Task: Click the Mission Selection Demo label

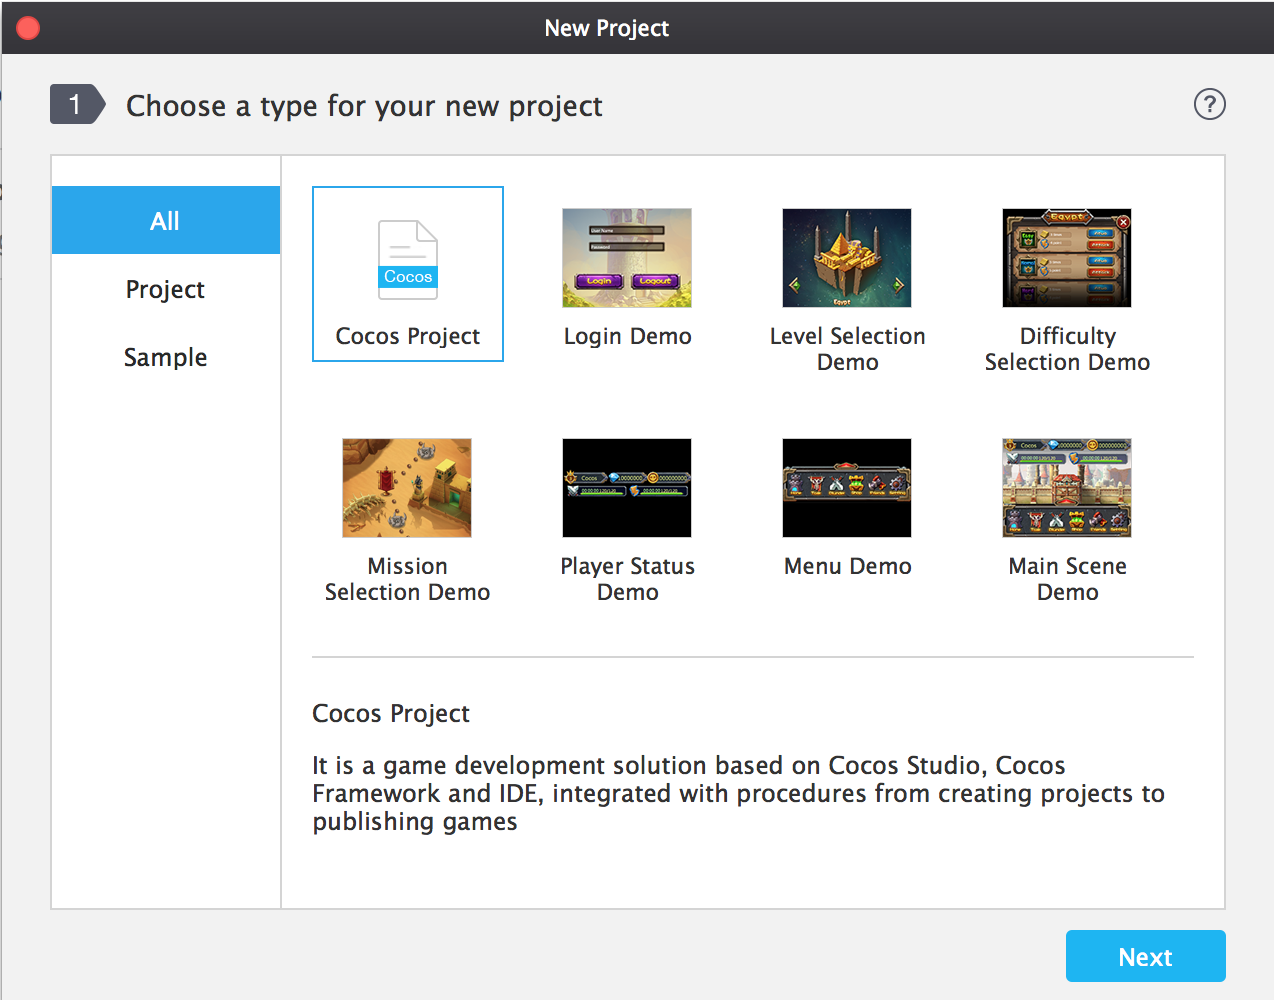Action: tap(407, 579)
